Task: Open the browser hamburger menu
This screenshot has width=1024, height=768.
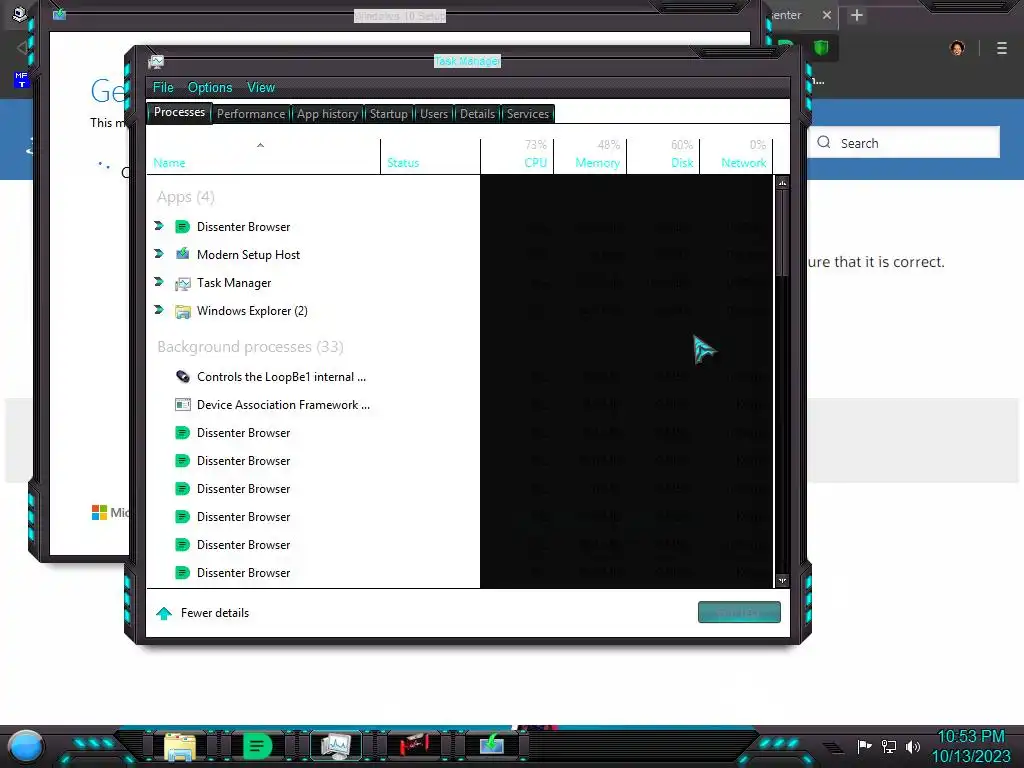Action: (x=1002, y=48)
